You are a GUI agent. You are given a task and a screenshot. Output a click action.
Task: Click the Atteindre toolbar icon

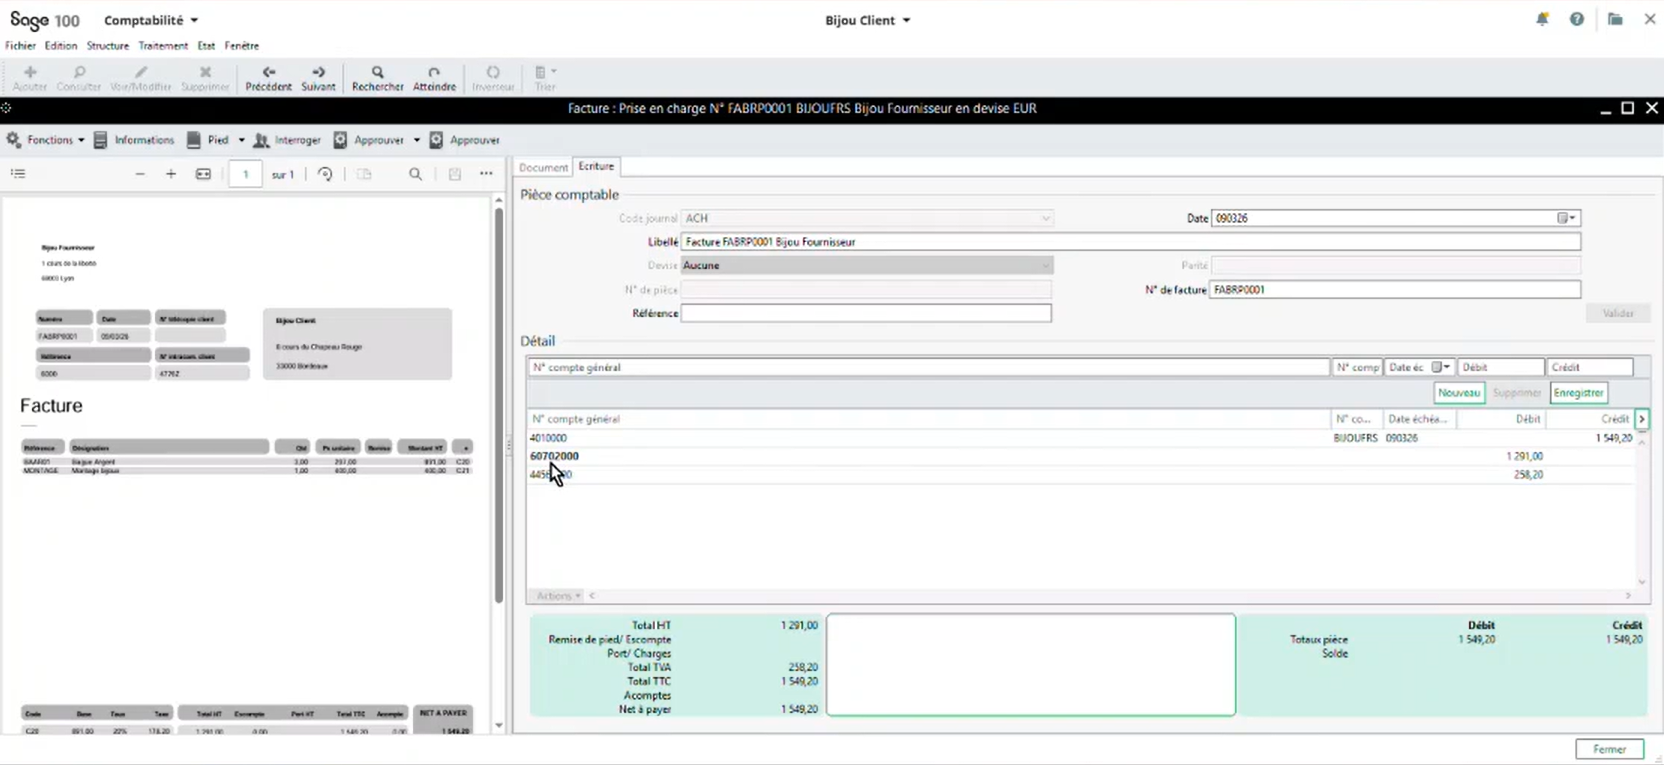(434, 72)
